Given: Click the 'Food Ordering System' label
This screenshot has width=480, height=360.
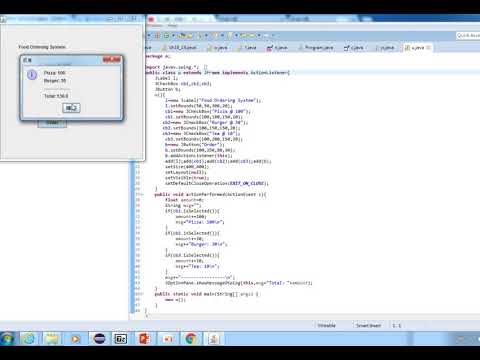Looking at the screenshot, I should coord(42,47).
